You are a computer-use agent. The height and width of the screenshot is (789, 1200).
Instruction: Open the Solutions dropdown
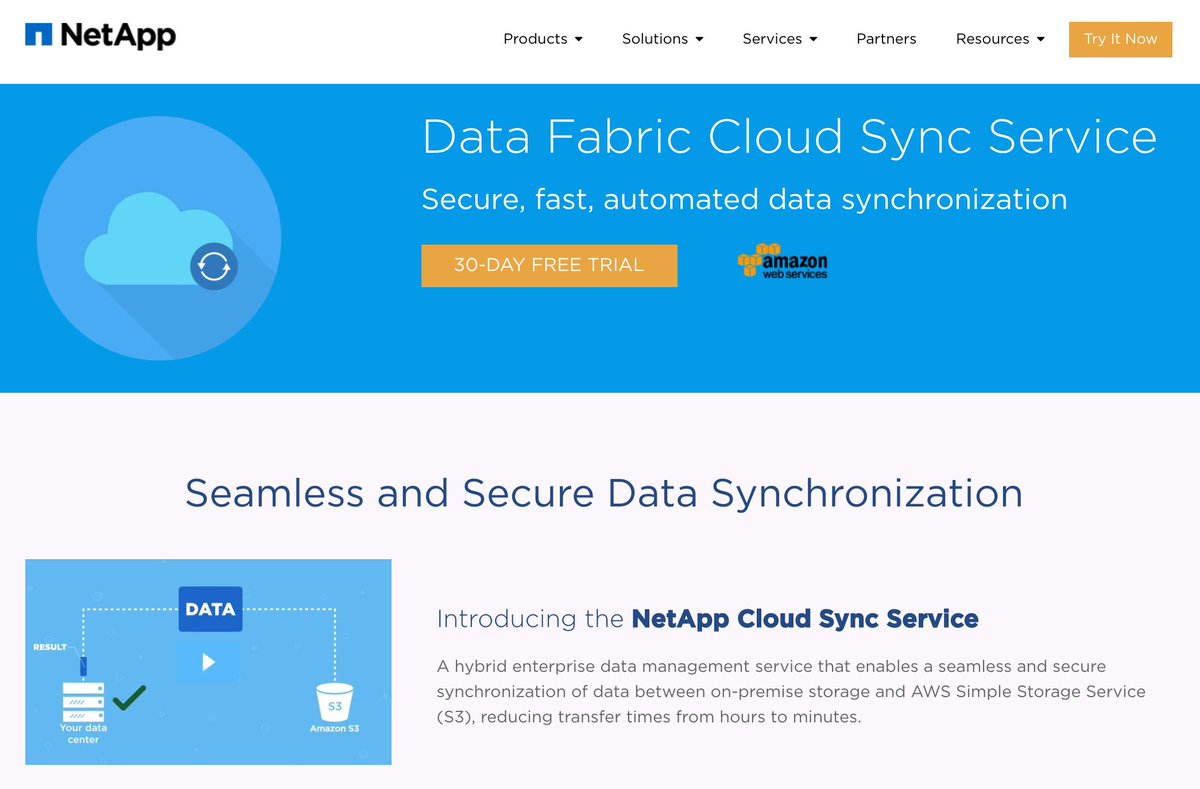662,39
